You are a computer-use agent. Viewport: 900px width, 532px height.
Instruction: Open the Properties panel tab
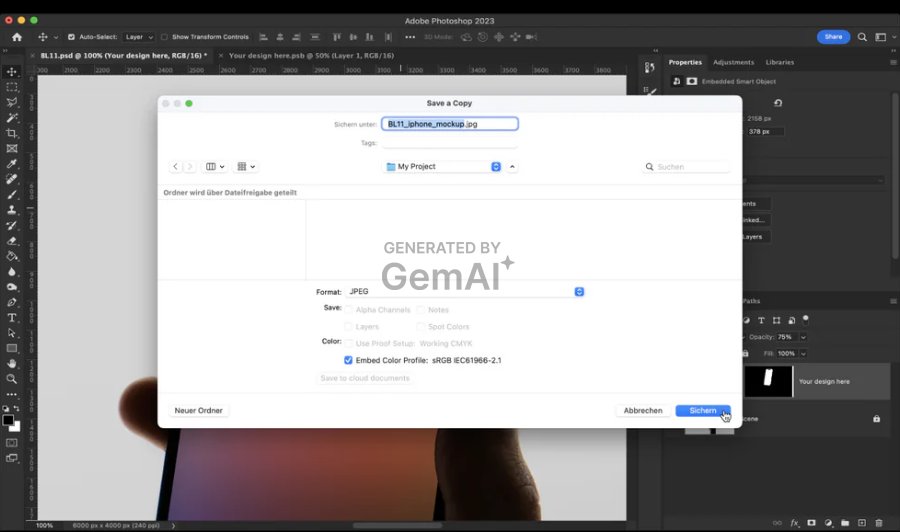point(685,62)
